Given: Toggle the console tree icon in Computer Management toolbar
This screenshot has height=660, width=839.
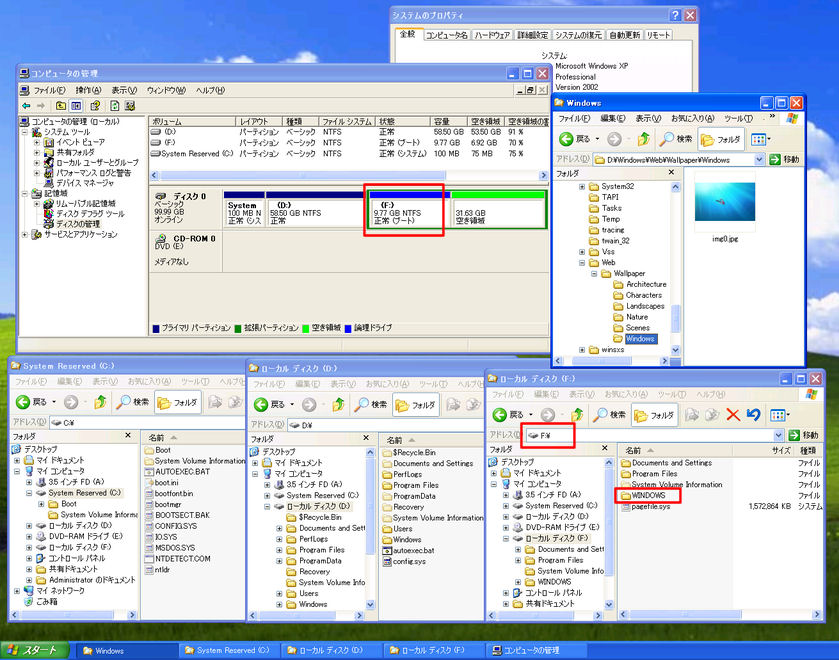Looking at the screenshot, I should click(x=76, y=106).
